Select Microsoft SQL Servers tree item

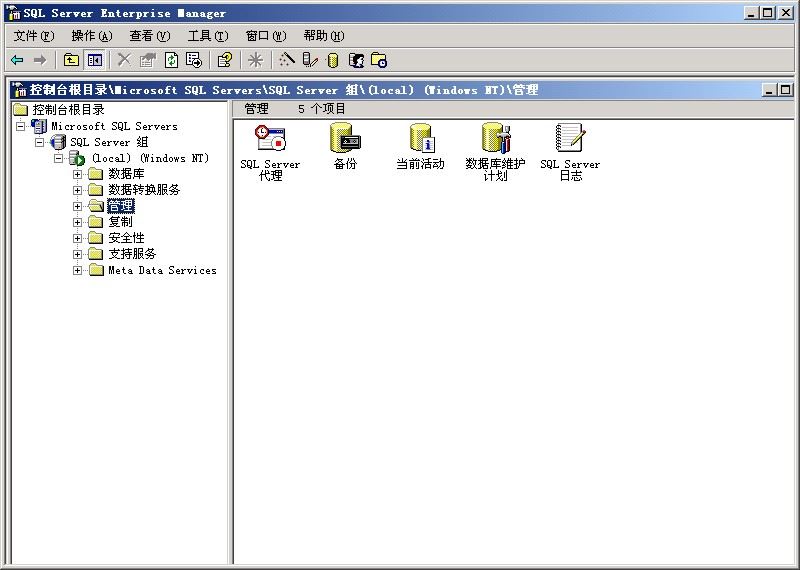(x=114, y=126)
